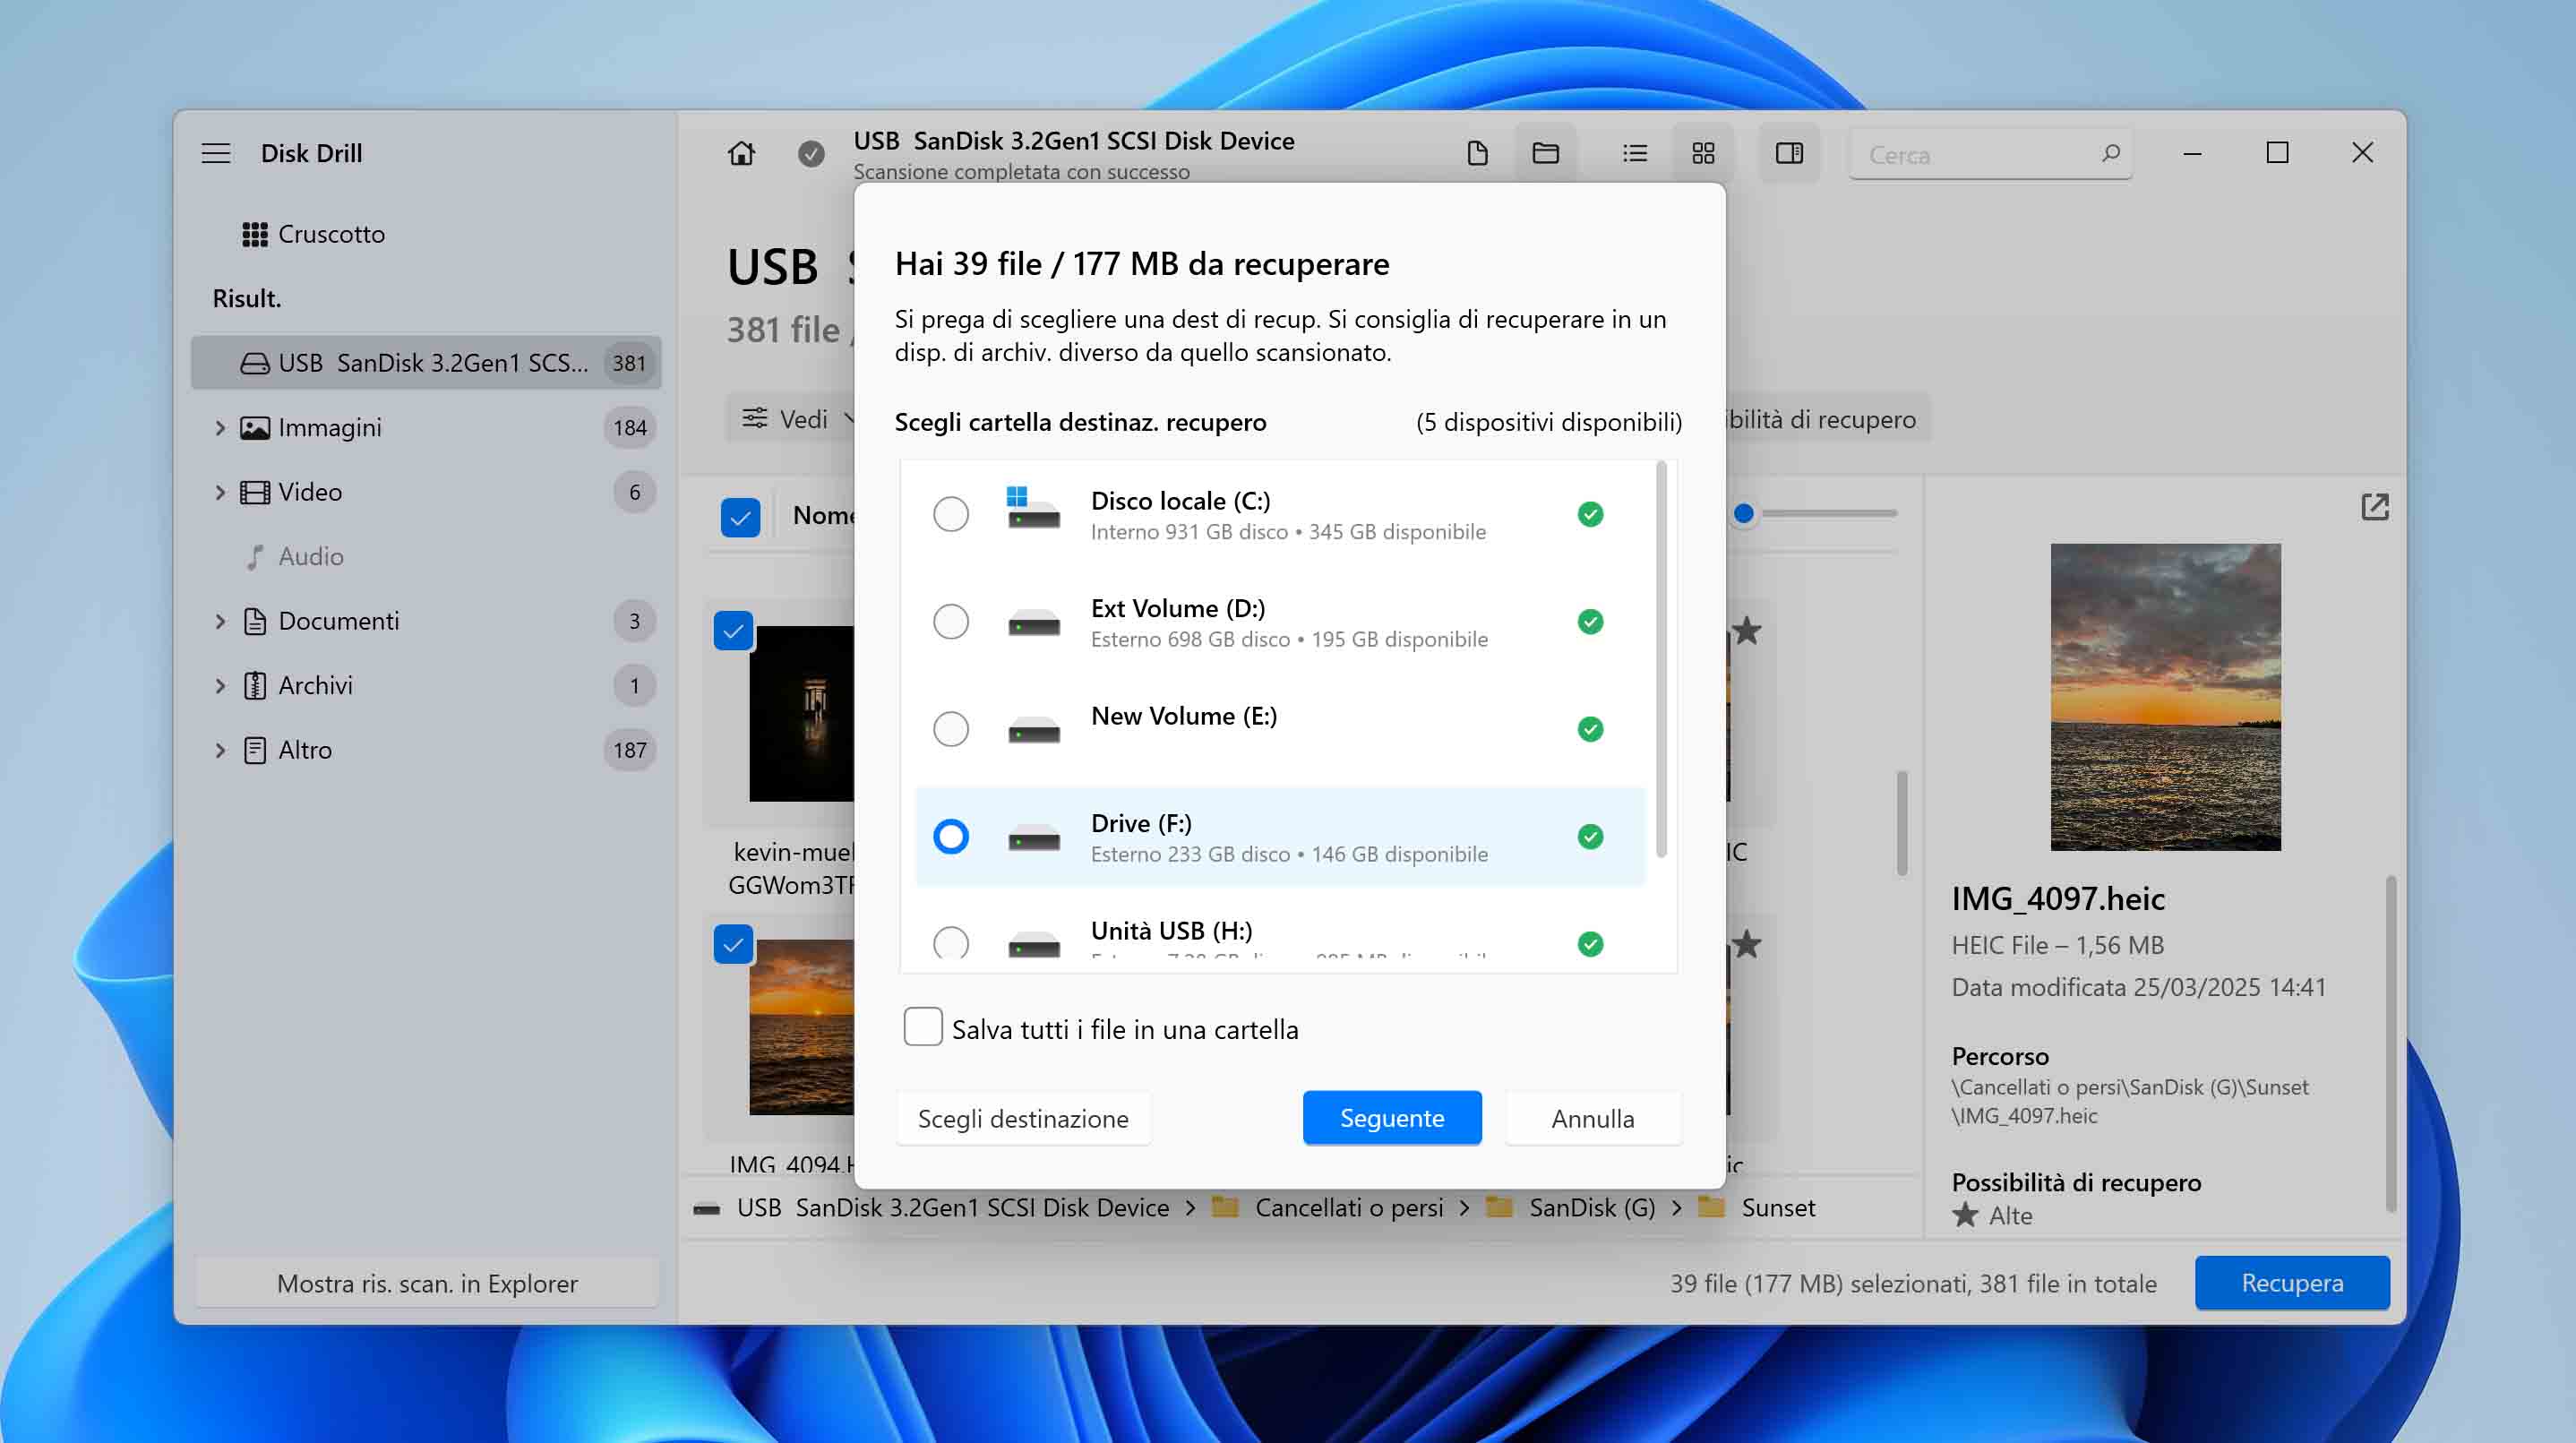Toggle the select-all checkbox beside Nome
The image size is (2576, 1443).
(740, 517)
